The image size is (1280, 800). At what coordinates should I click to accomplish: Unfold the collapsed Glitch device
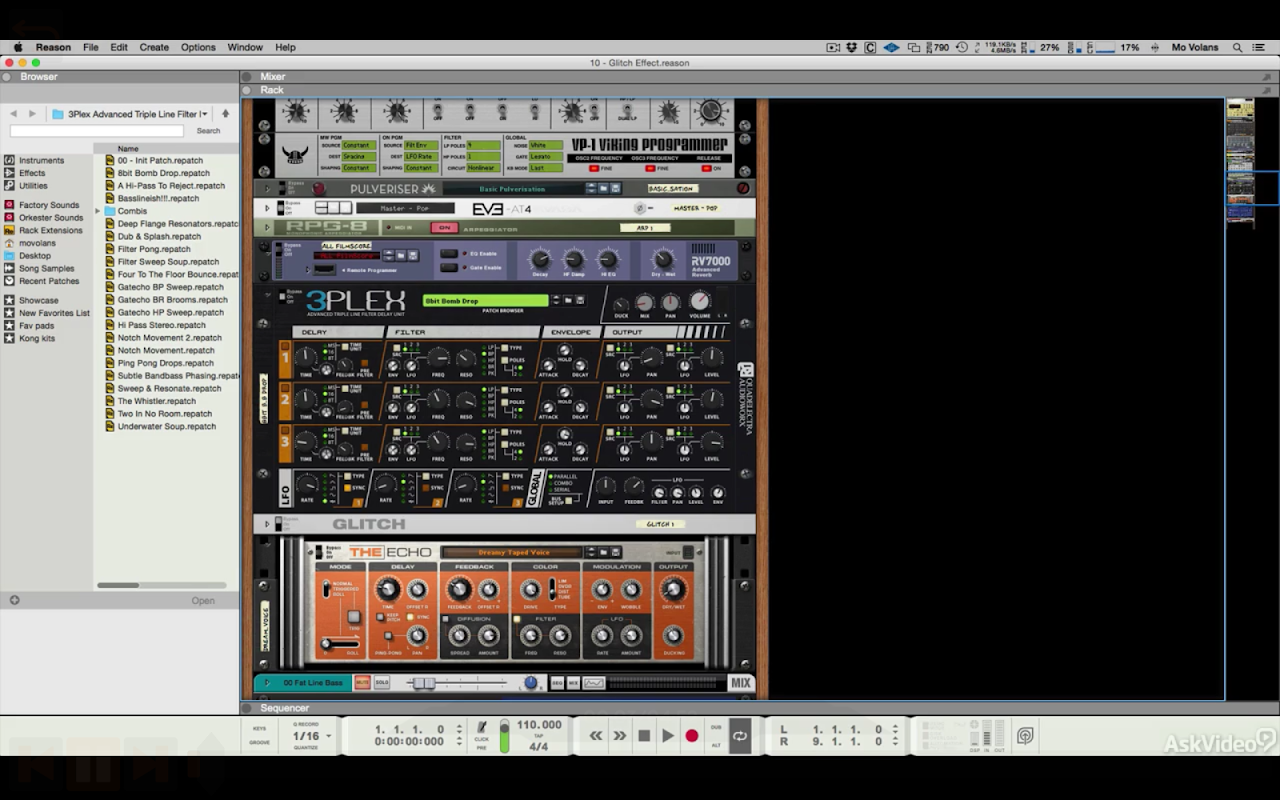coord(267,524)
